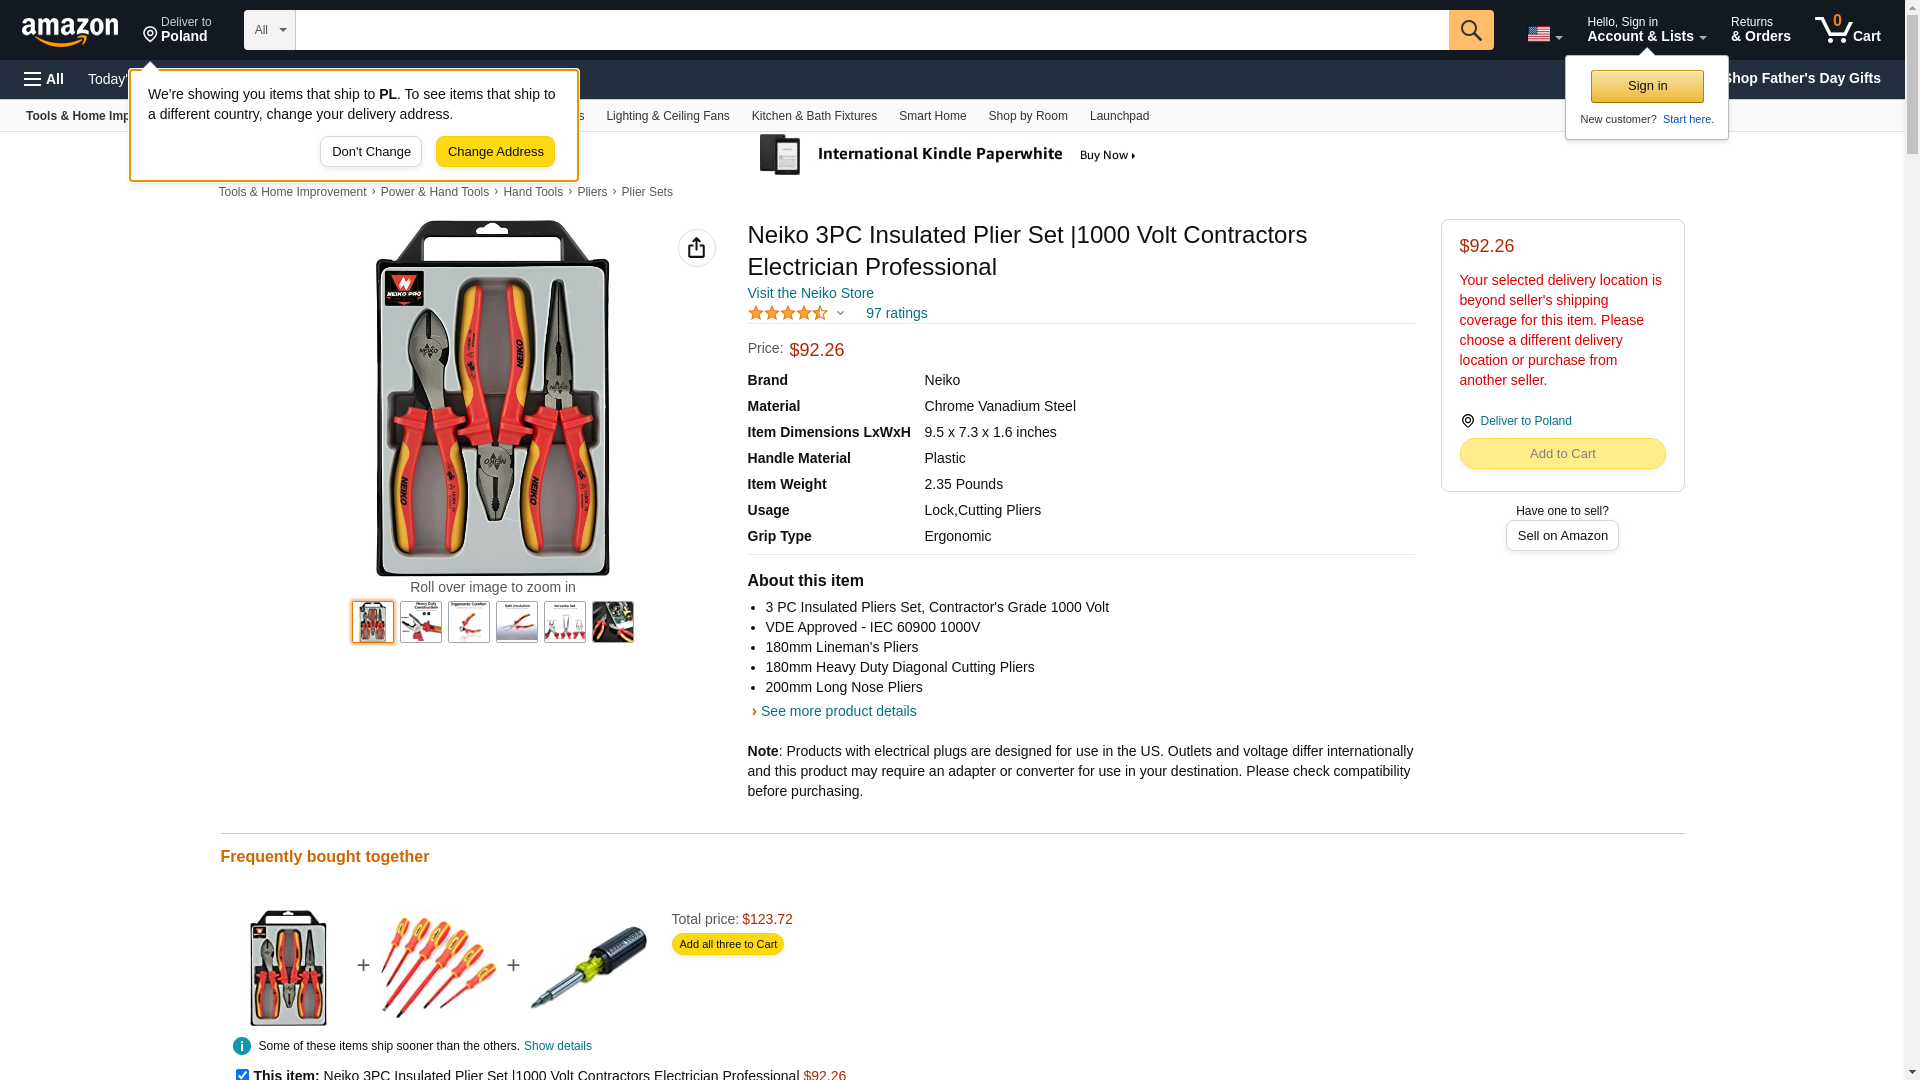Click the share icon beside product image
The width and height of the screenshot is (1920, 1080).
coord(696,248)
